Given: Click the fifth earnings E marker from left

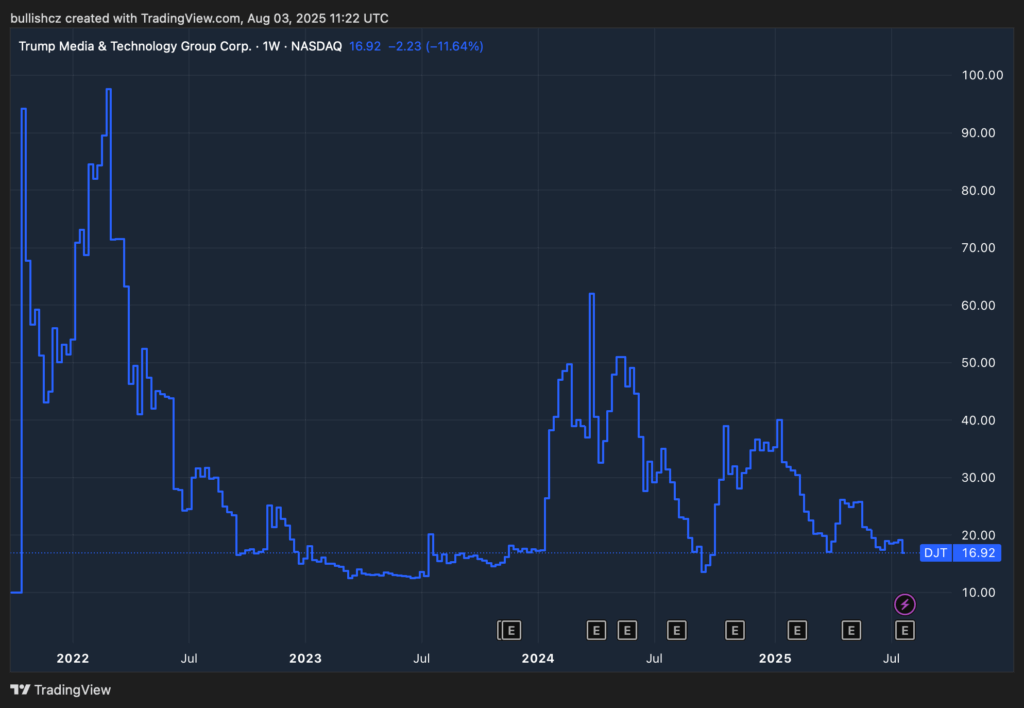Looking at the screenshot, I should (735, 630).
